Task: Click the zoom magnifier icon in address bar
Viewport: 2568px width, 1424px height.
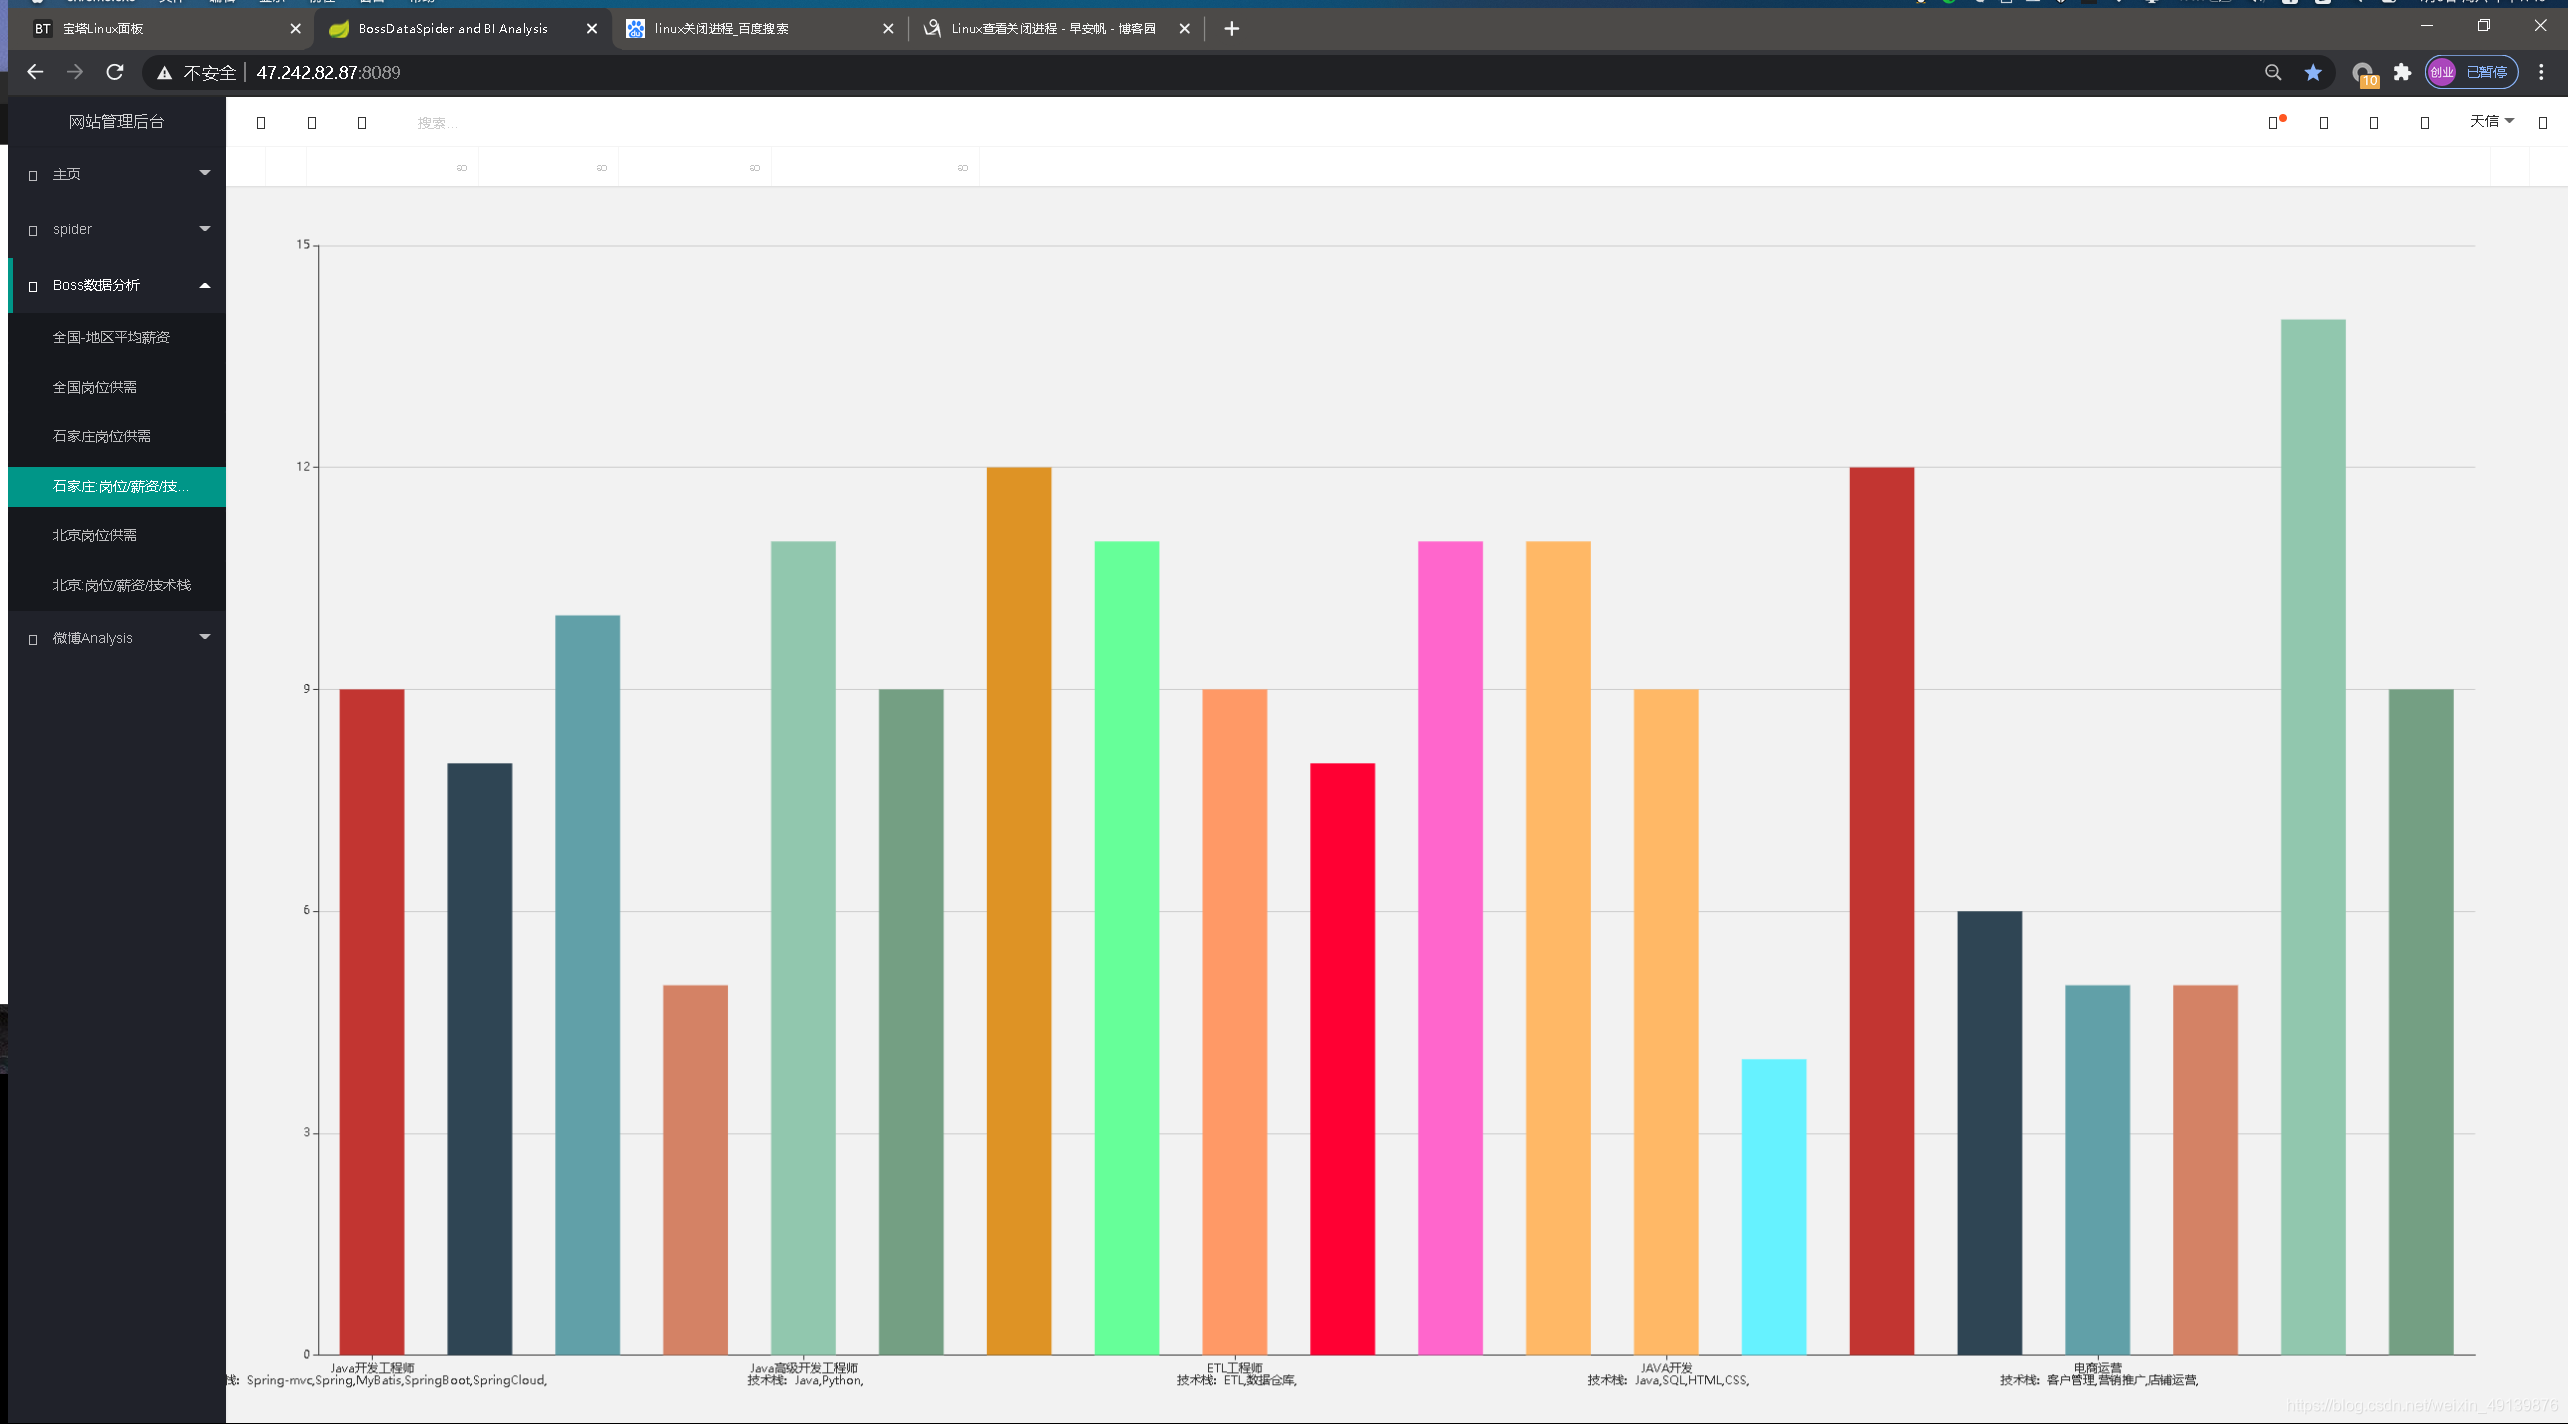Action: coord(2273,72)
